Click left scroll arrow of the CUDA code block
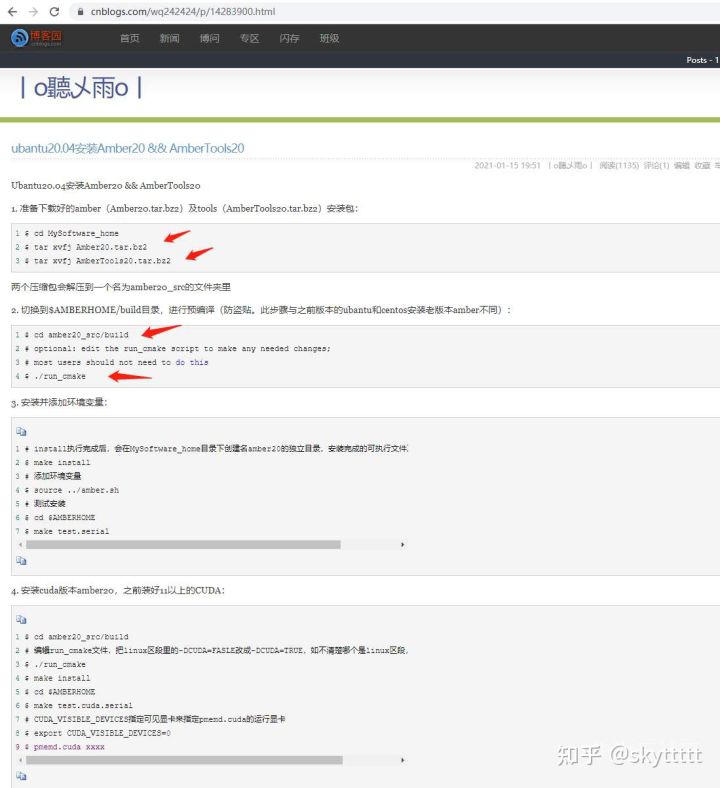The height and width of the screenshot is (788, 720). pos(20,760)
